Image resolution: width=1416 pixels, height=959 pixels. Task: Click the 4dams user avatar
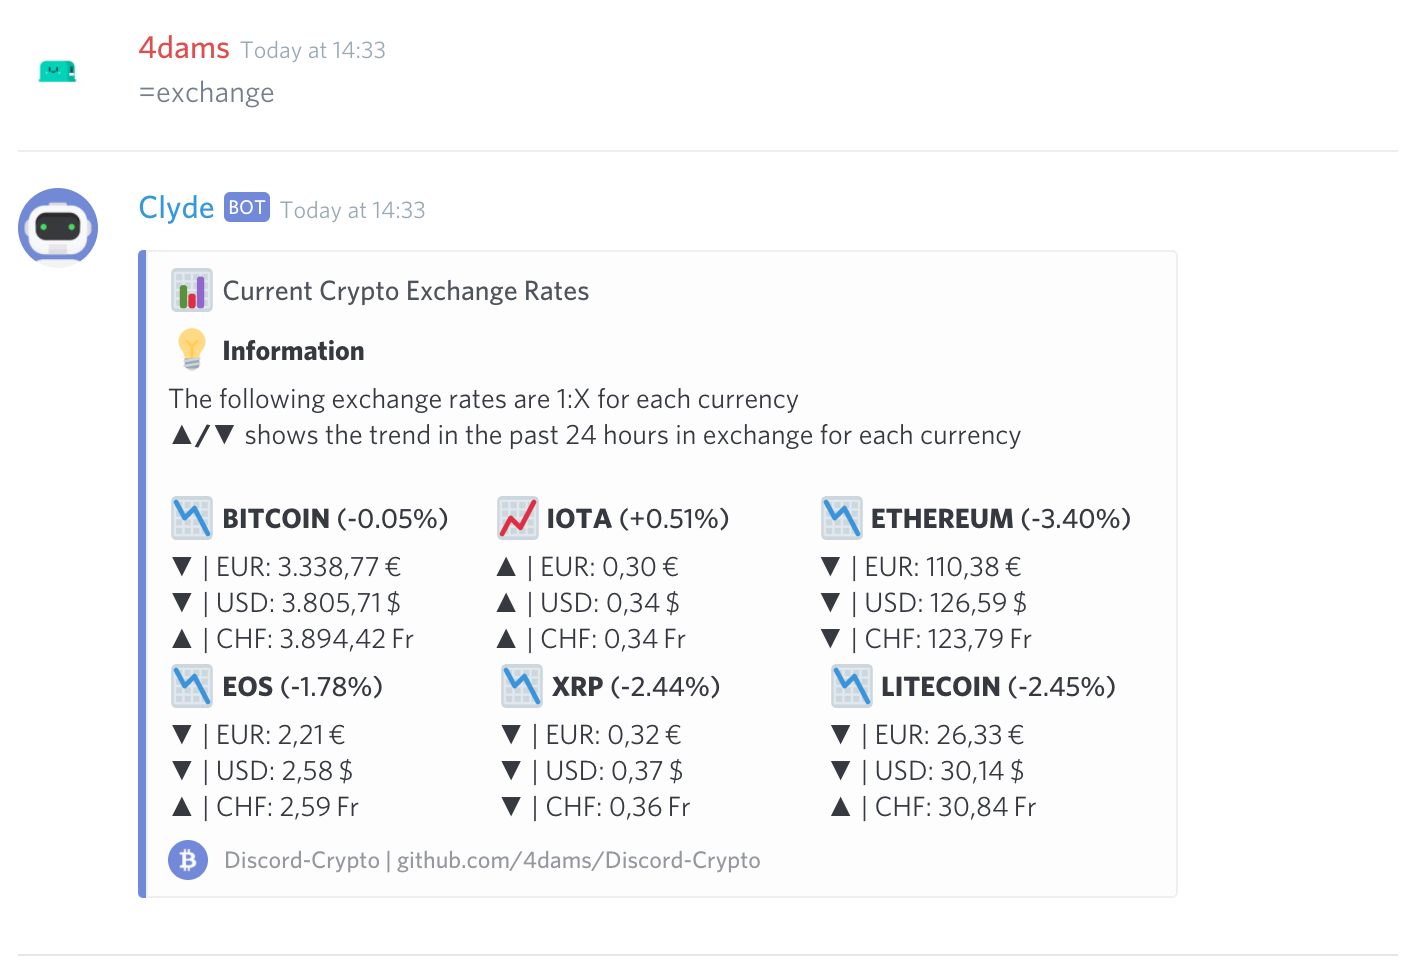pos(57,71)
